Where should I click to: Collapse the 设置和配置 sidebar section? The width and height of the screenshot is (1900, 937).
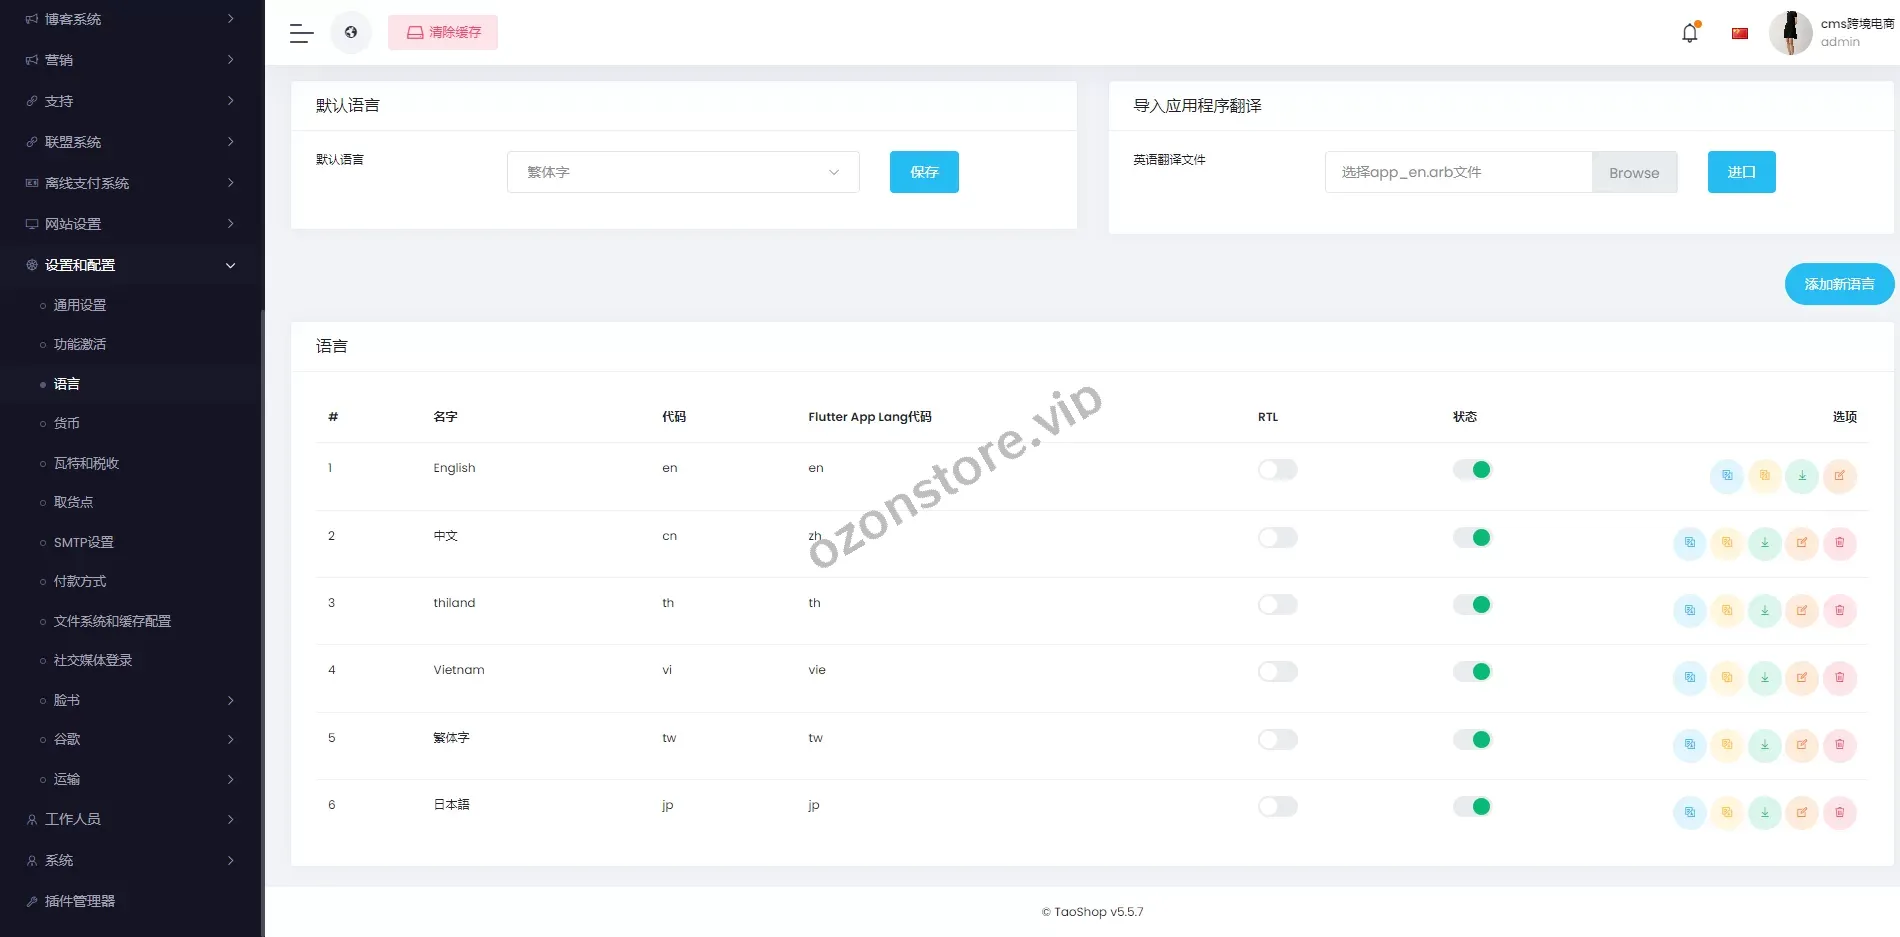click(x=130, y=264)
